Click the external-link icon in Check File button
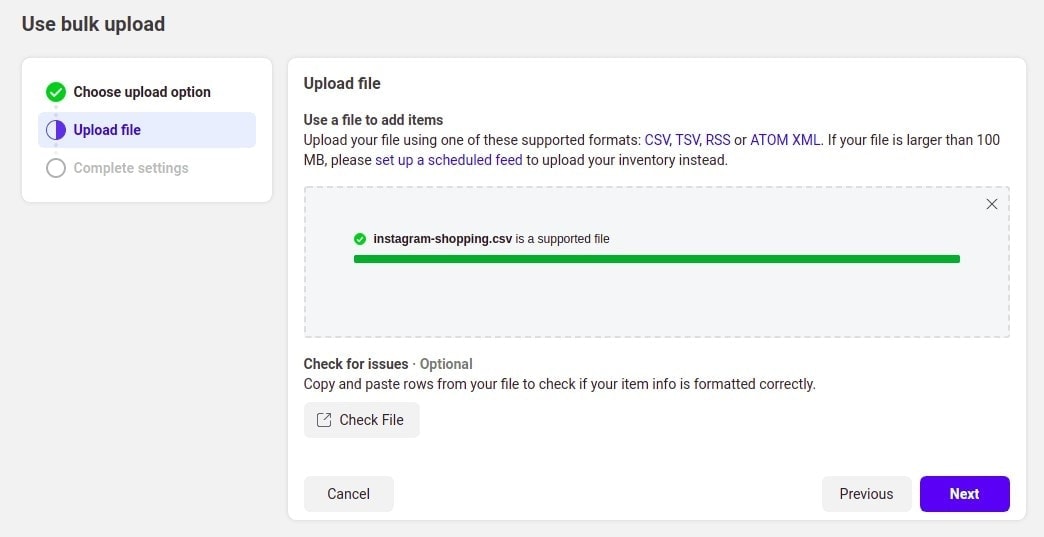The height and width of the screenshot is (537, 1044). click(x=324, y=420)
